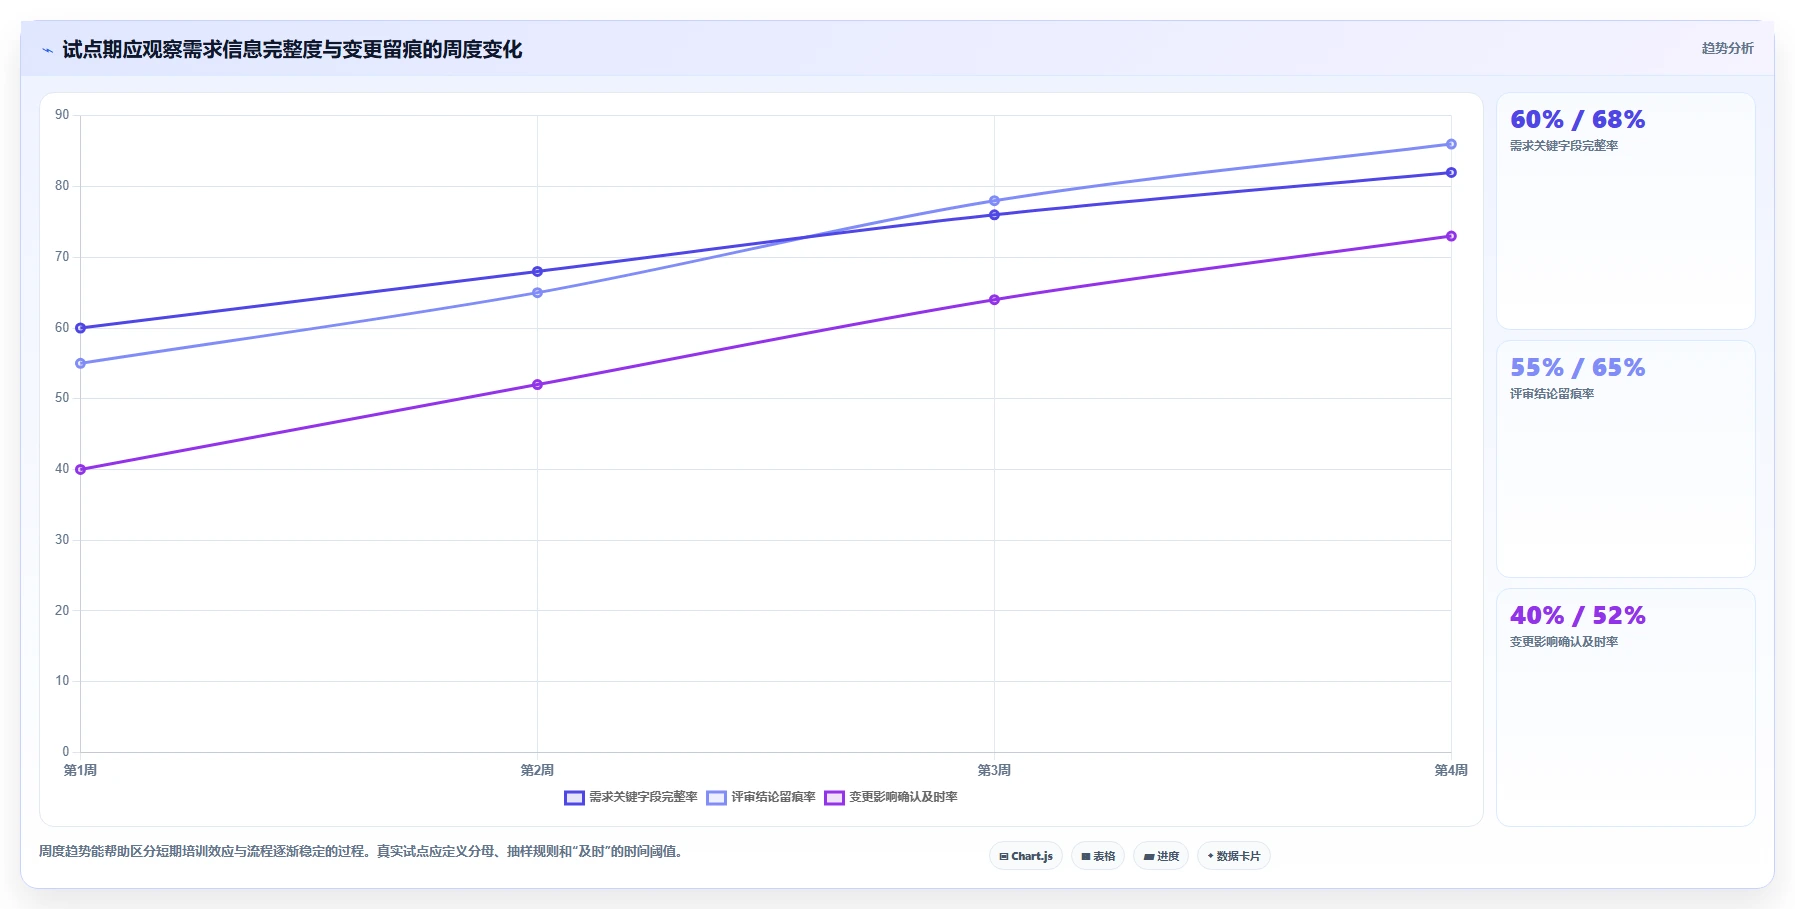Click 需求关键字段完整率 point at 第1周 (60)

point(80,328)
